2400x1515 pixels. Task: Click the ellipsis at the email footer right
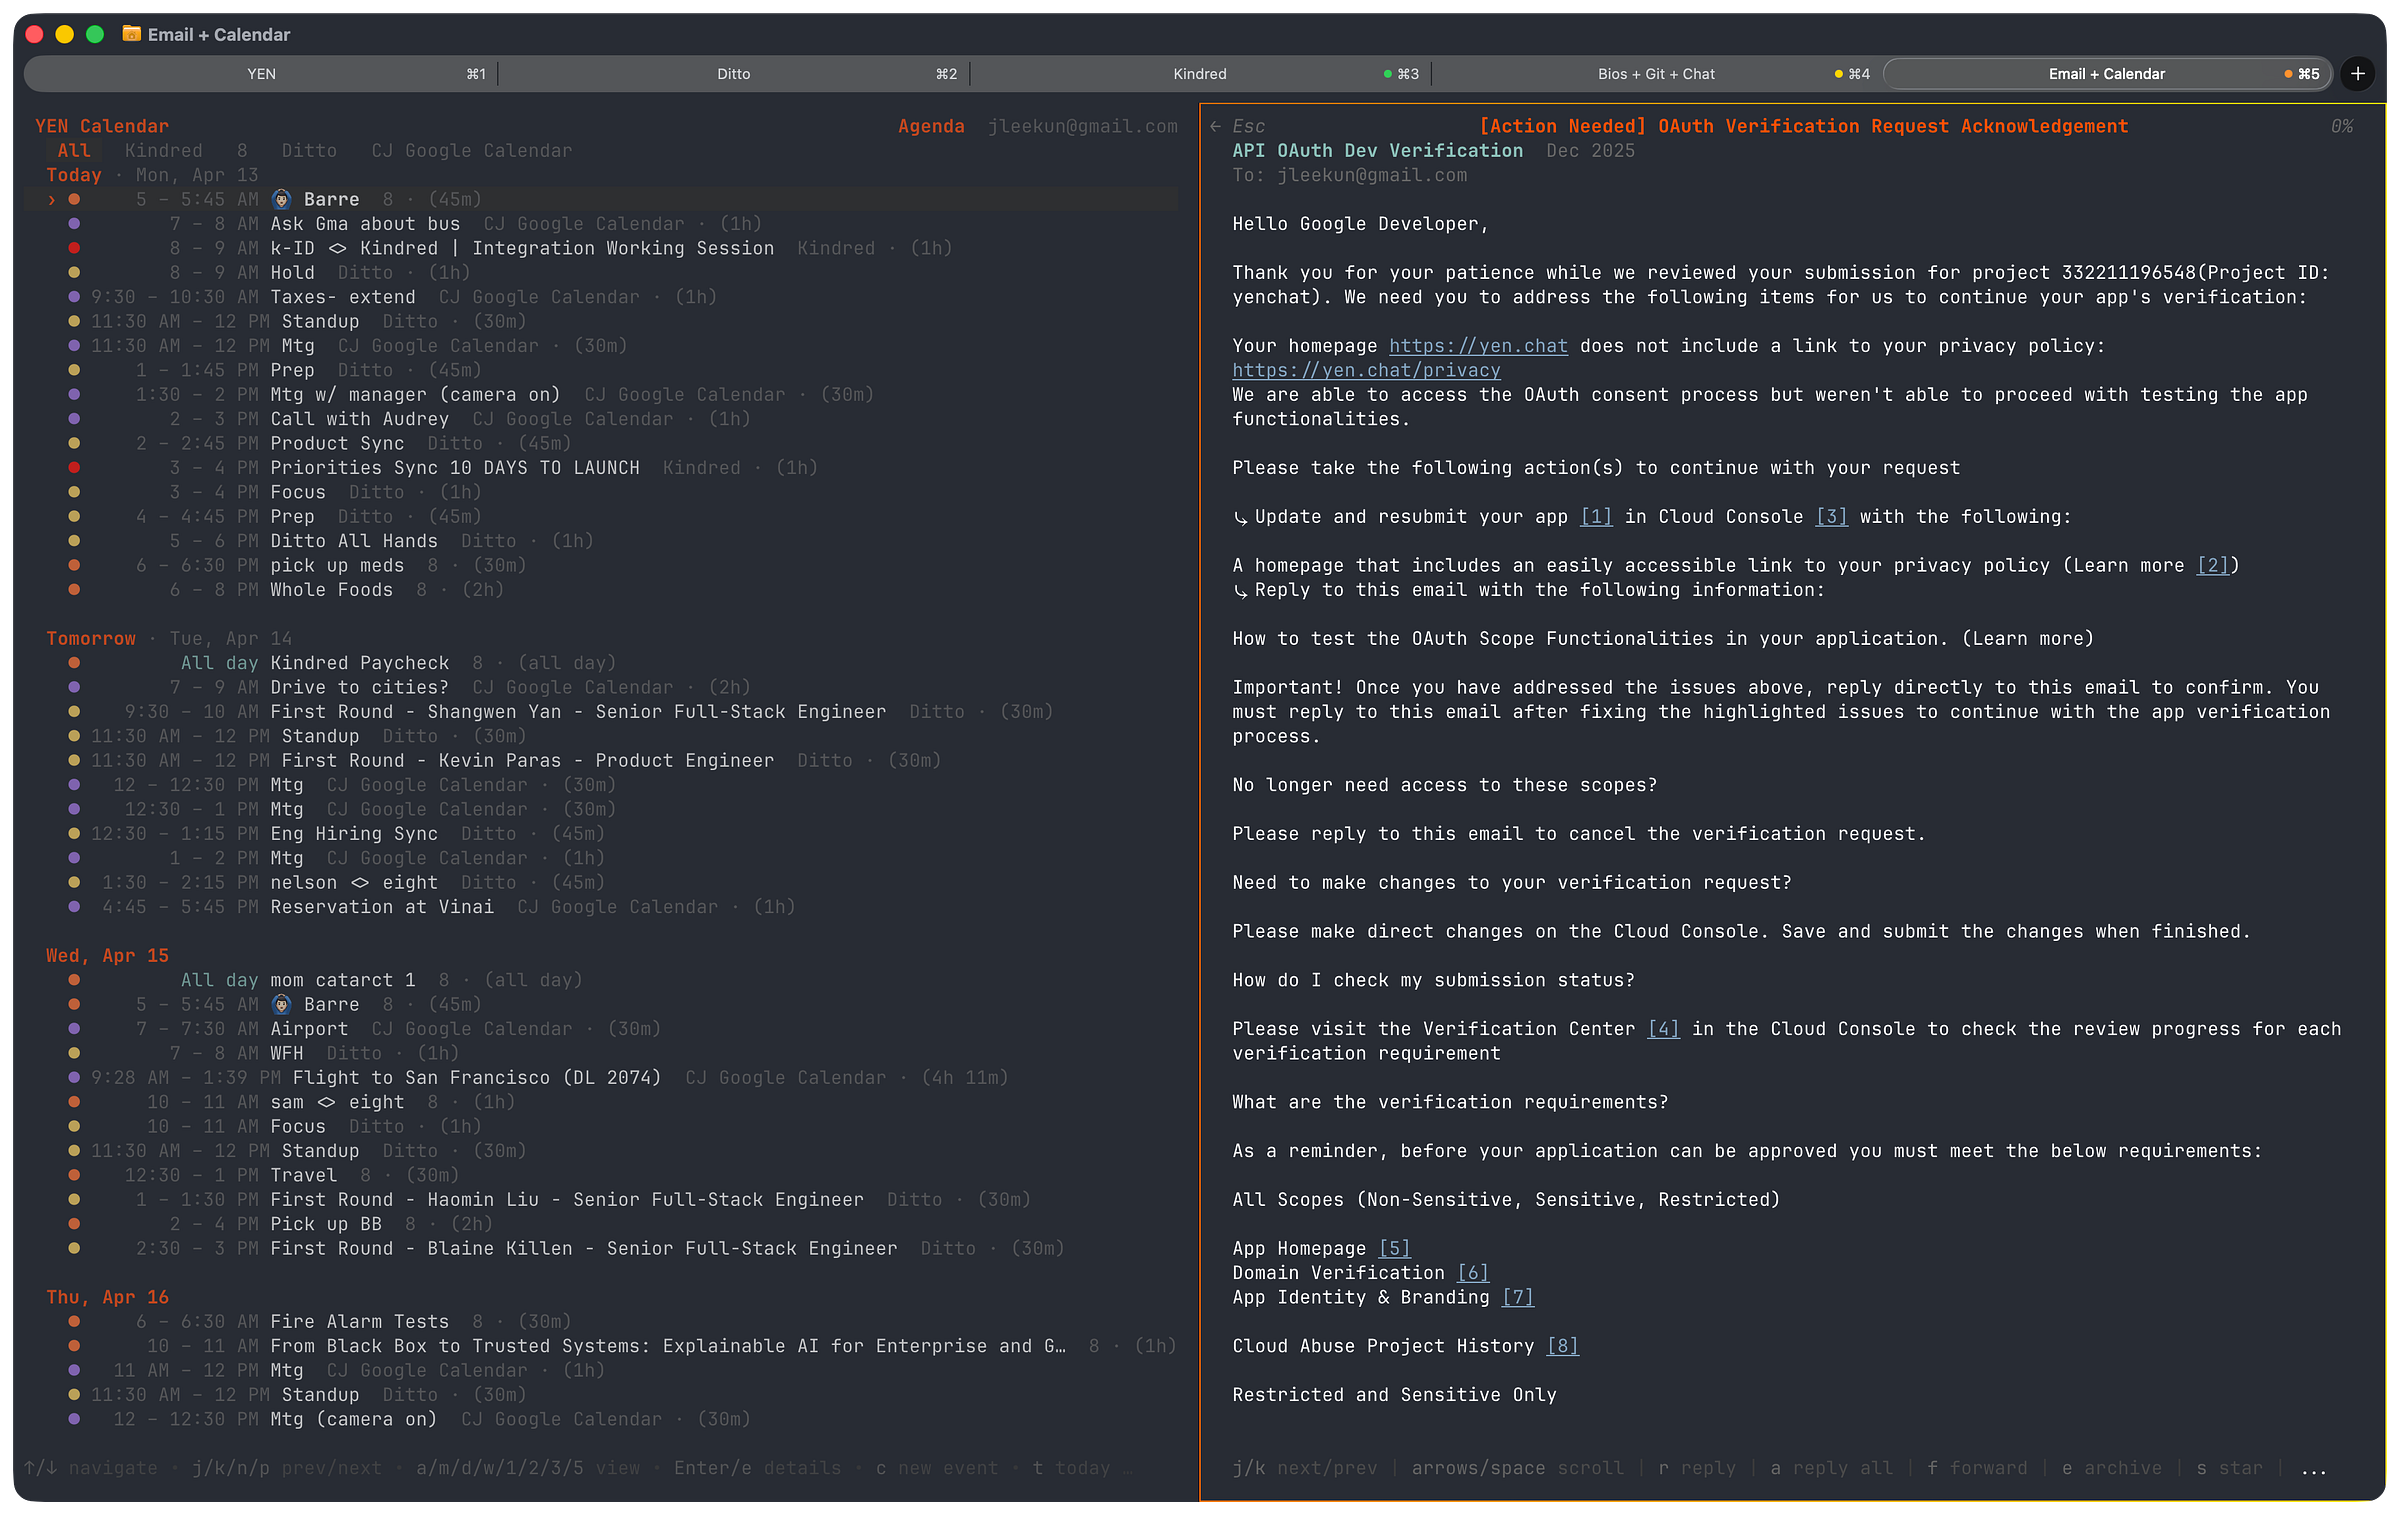[2313, 1468]
